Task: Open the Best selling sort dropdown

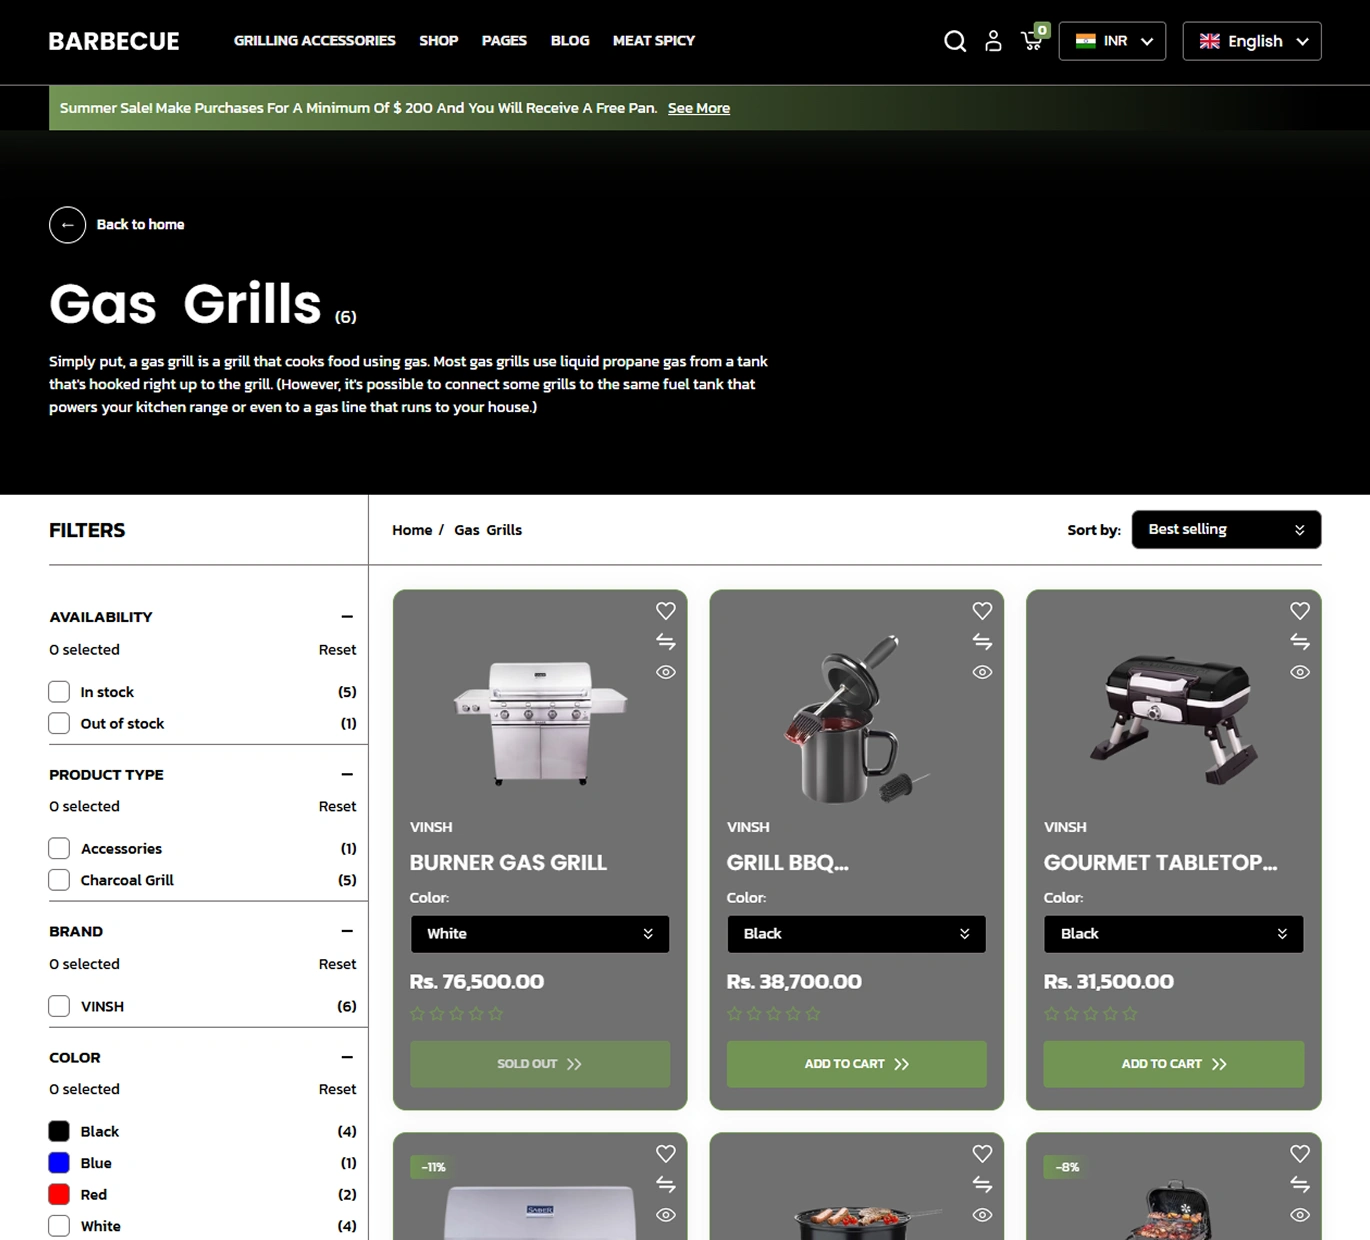Action: tap(1226, 530)
